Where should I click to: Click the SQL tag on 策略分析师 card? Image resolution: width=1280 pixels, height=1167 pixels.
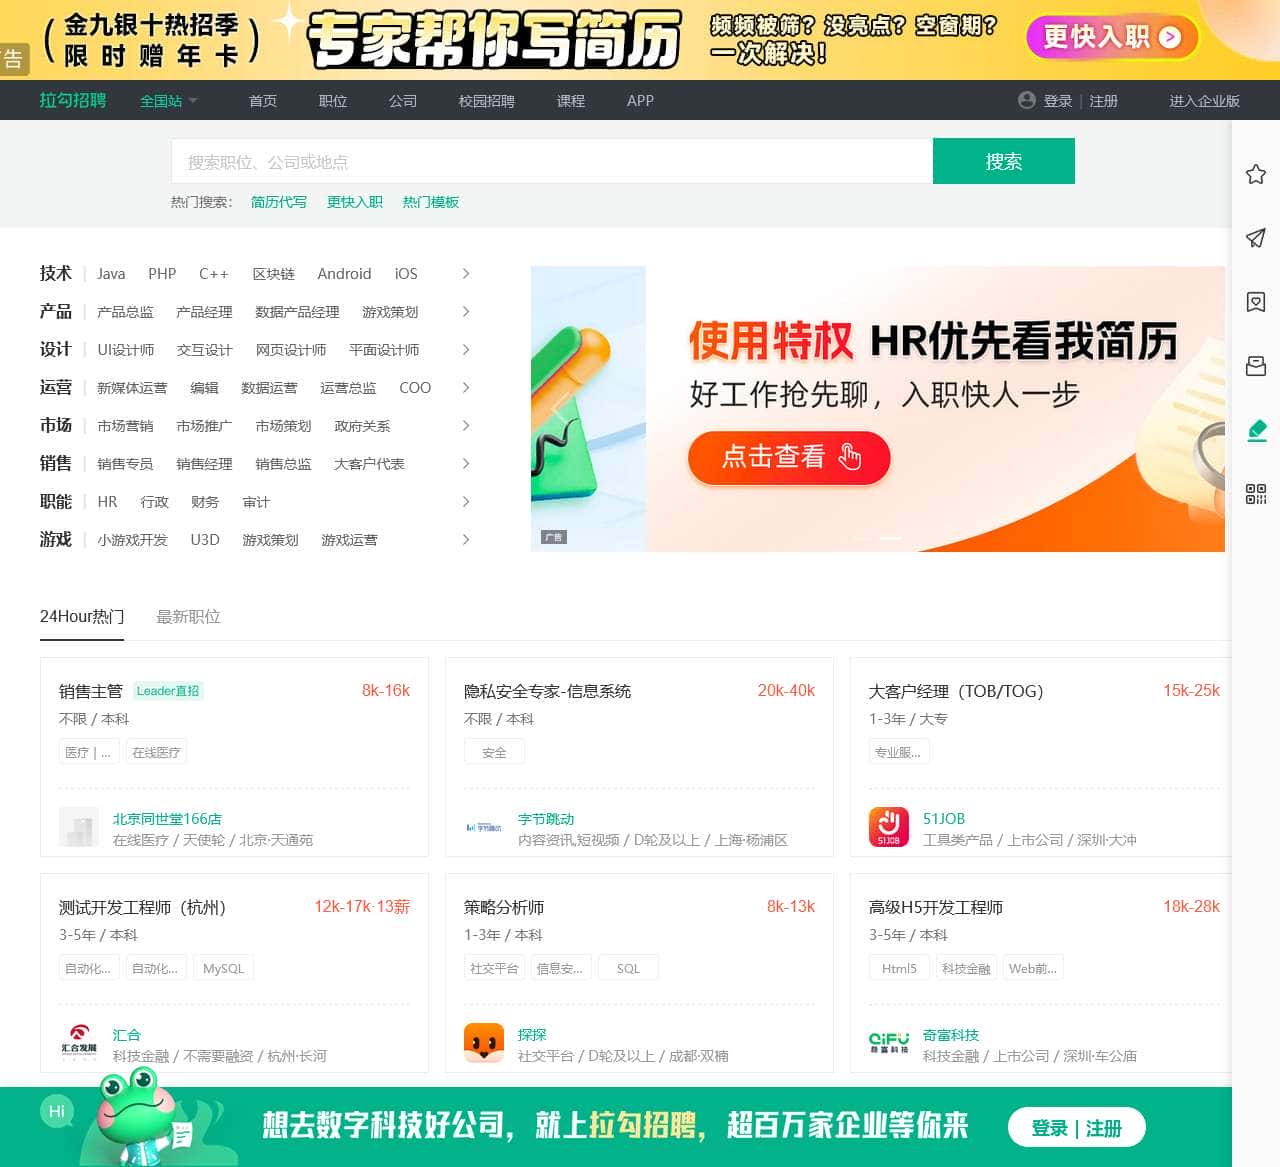[x=628, y=968]
